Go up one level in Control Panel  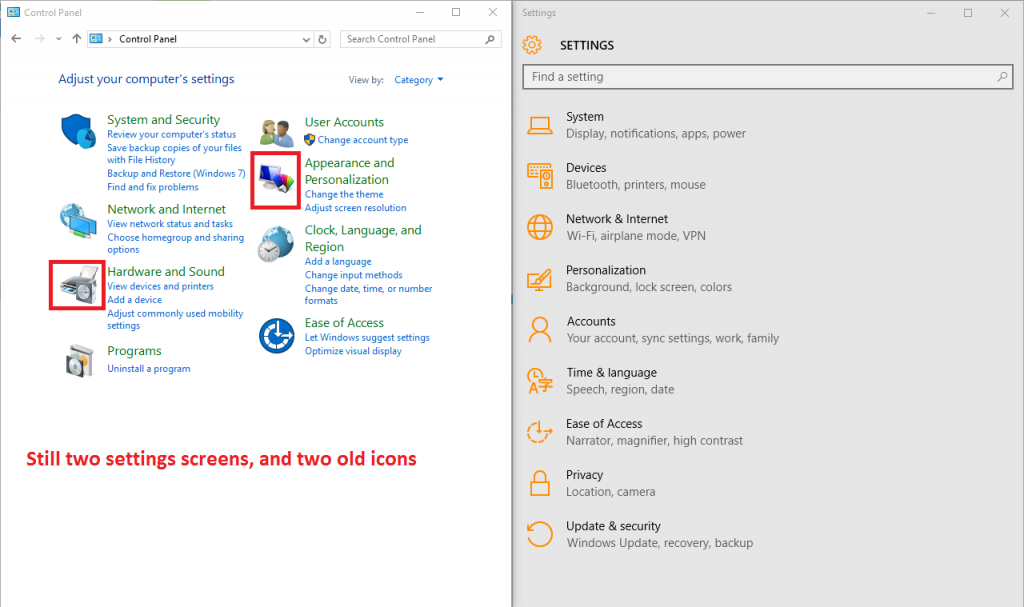(76, 39)
